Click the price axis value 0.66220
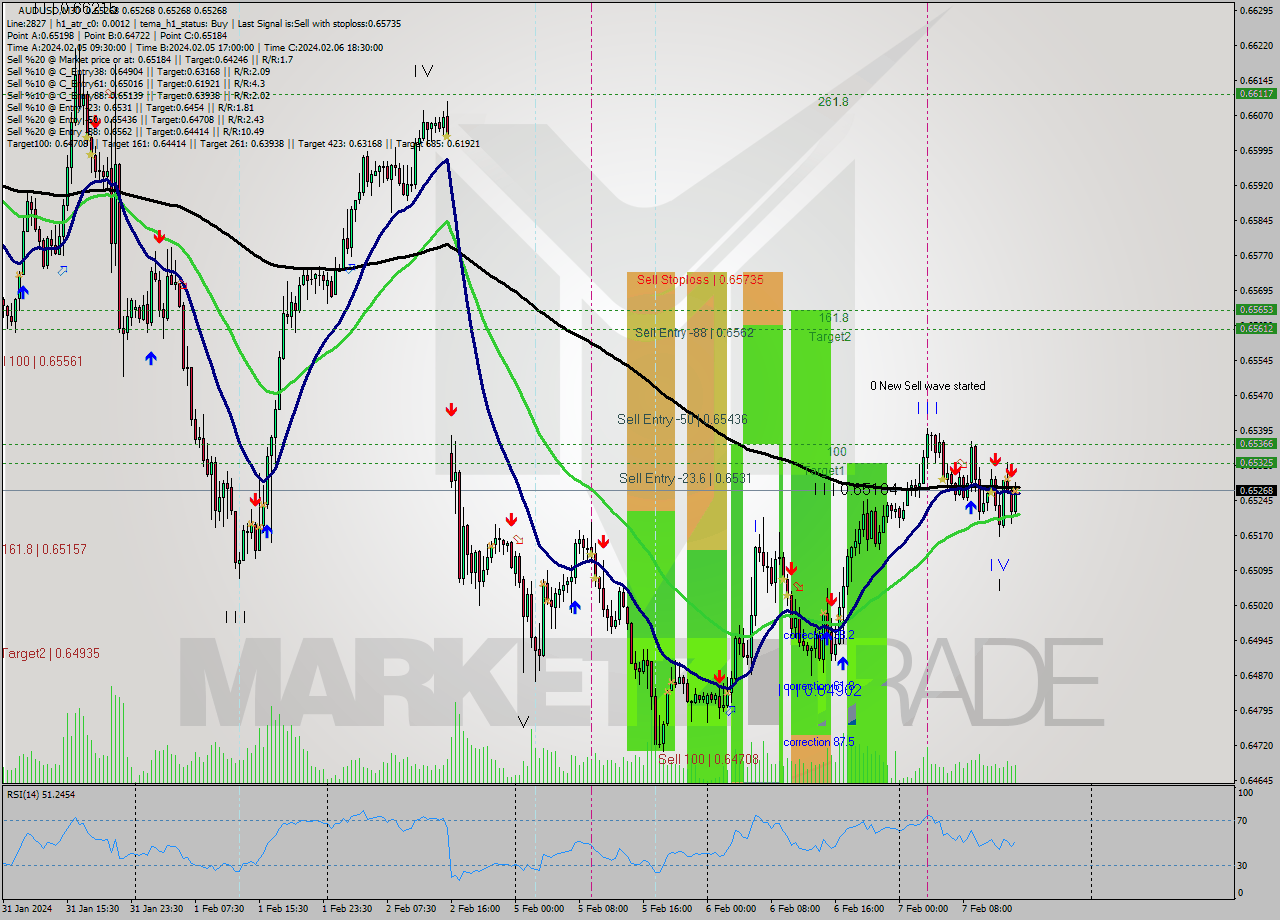 [x=1256, y=45]
